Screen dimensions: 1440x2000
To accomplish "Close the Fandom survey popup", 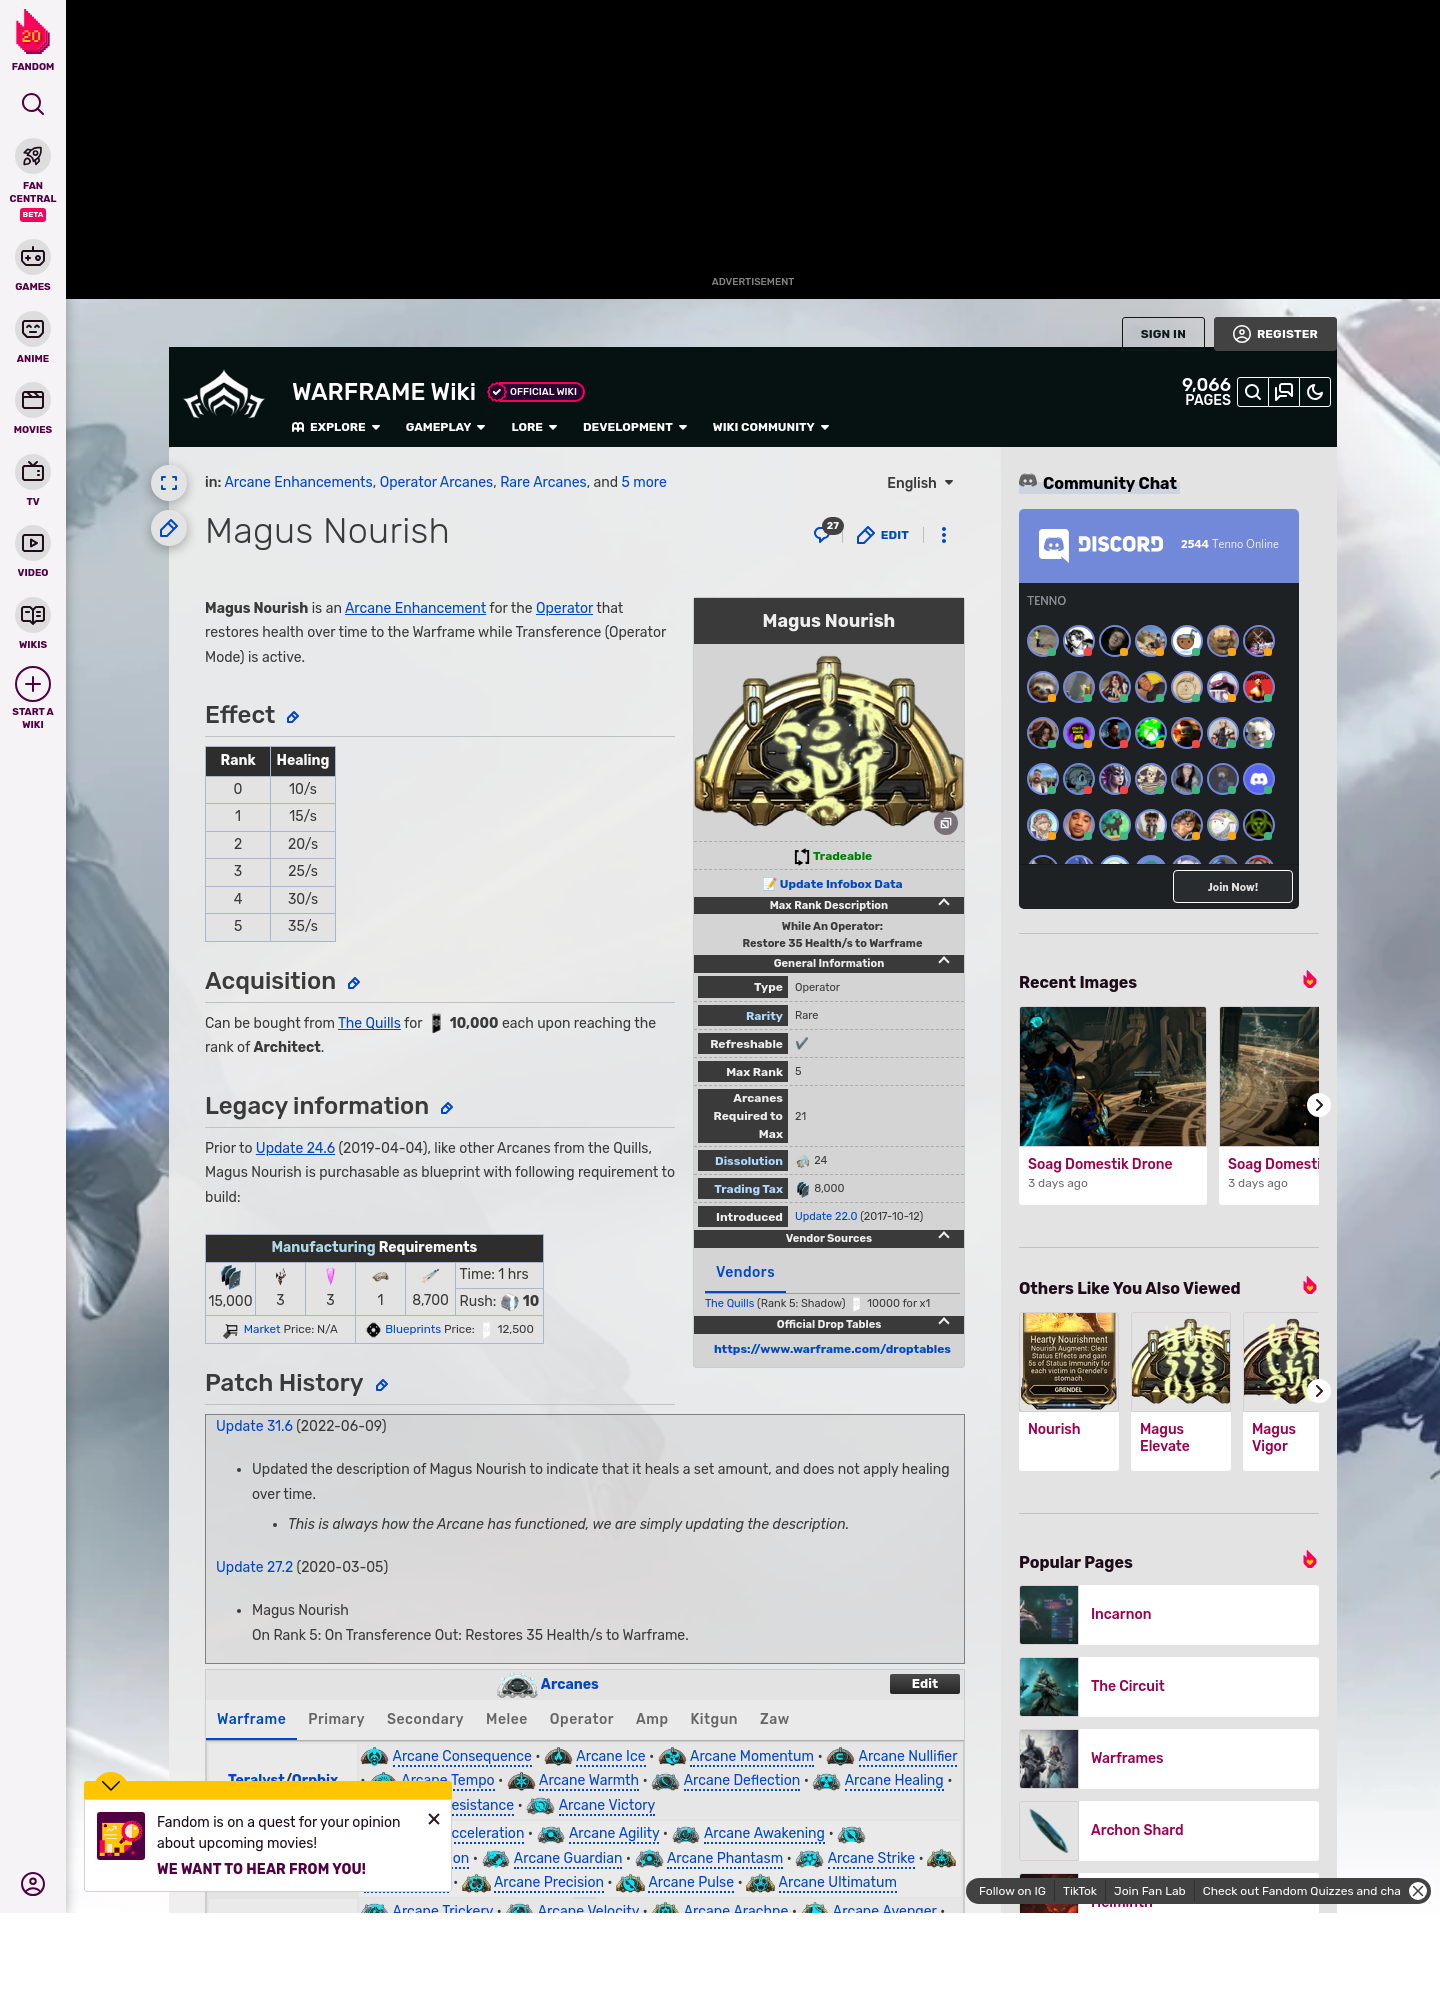I will click(x=434, y=1819).
